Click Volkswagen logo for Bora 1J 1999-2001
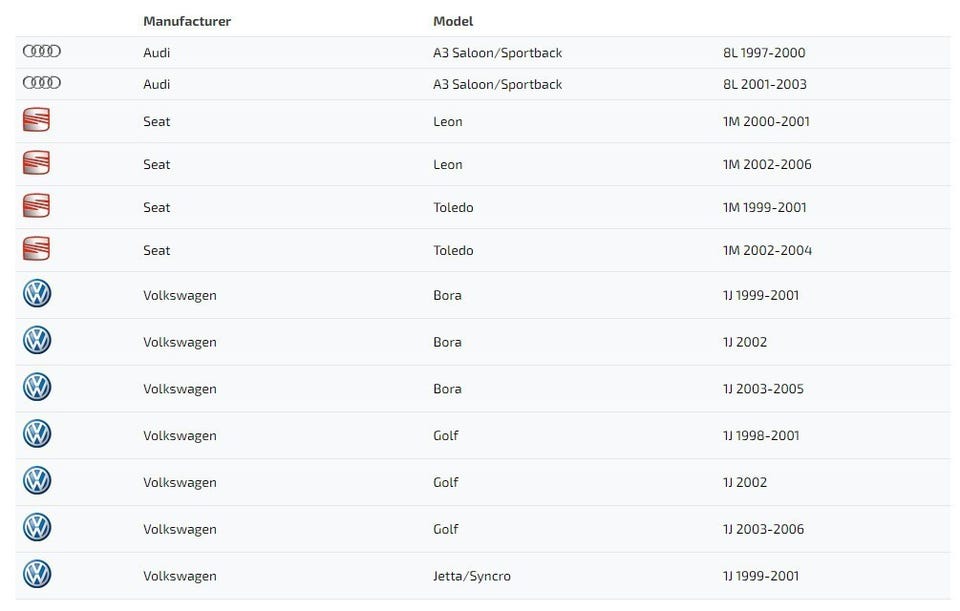This screenshot has height=611, width=960. [37, 295]
